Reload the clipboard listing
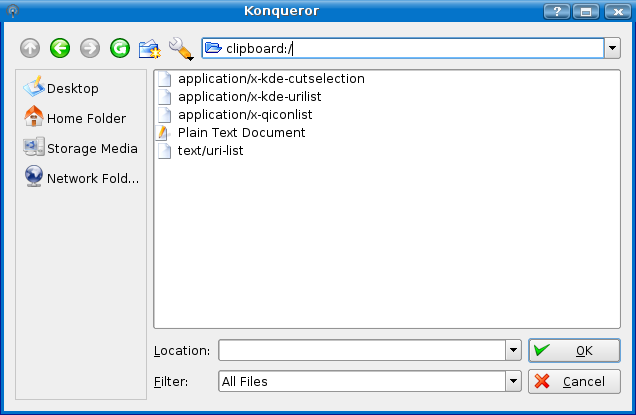636x415 pixels. coord(120,48)
